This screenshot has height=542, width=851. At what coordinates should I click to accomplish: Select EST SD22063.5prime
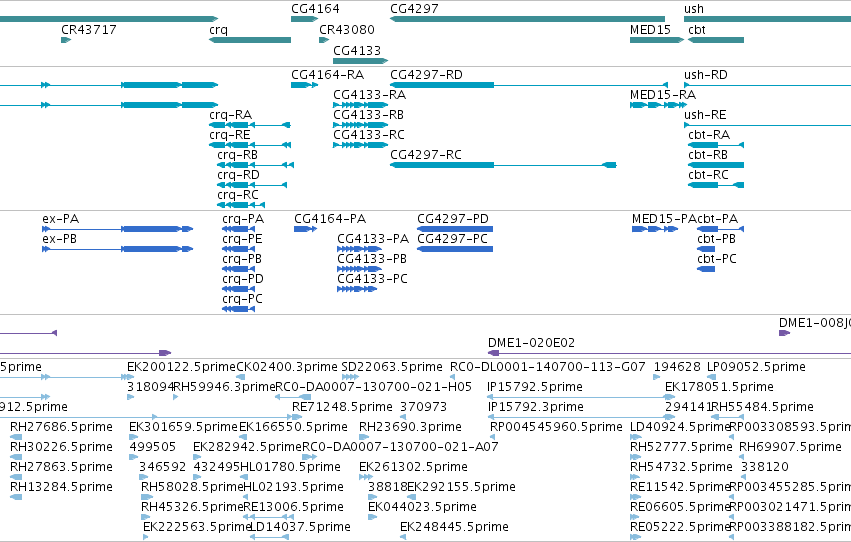tap(351, 377)
